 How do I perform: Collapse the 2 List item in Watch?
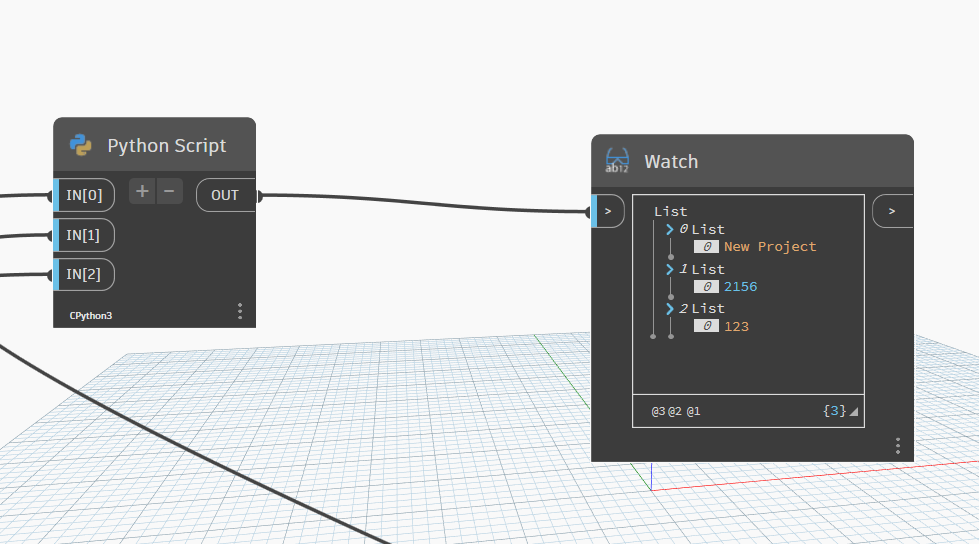point(670,309)
